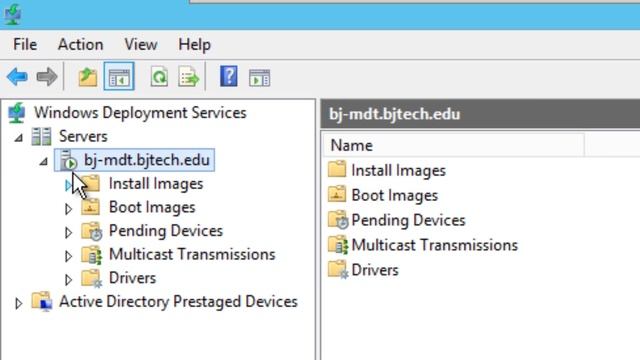640x360 pixels.
Task: Click the Back arrow toolbar button
Action: [17, 77]
